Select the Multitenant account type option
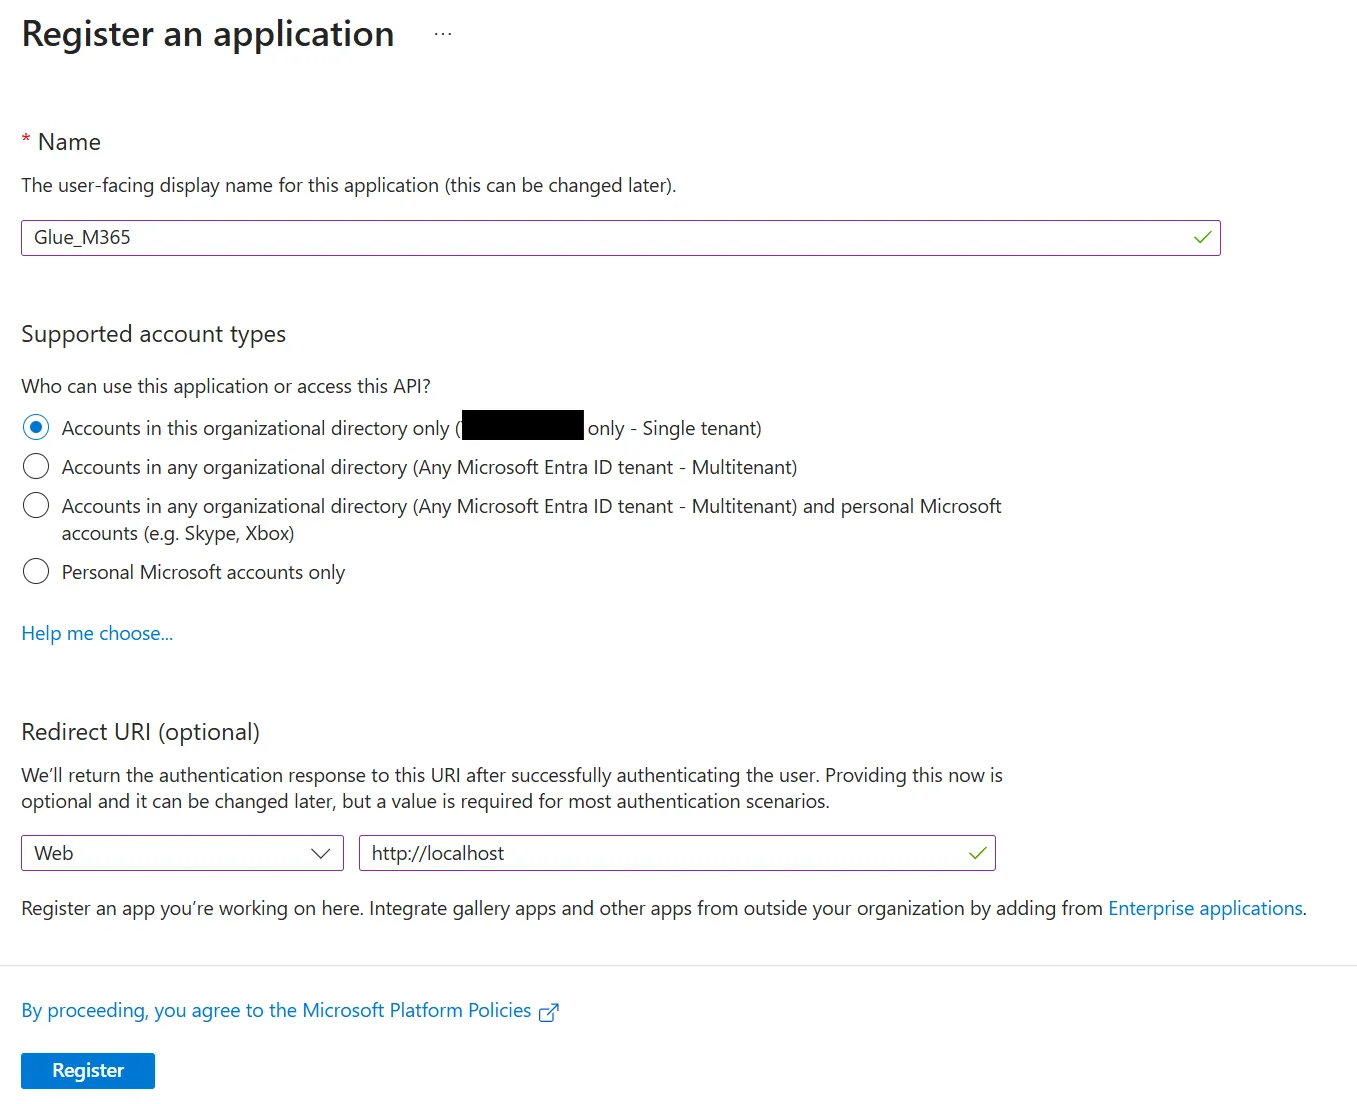The height and width of the screenshot is (1104, 1357). 36,466
